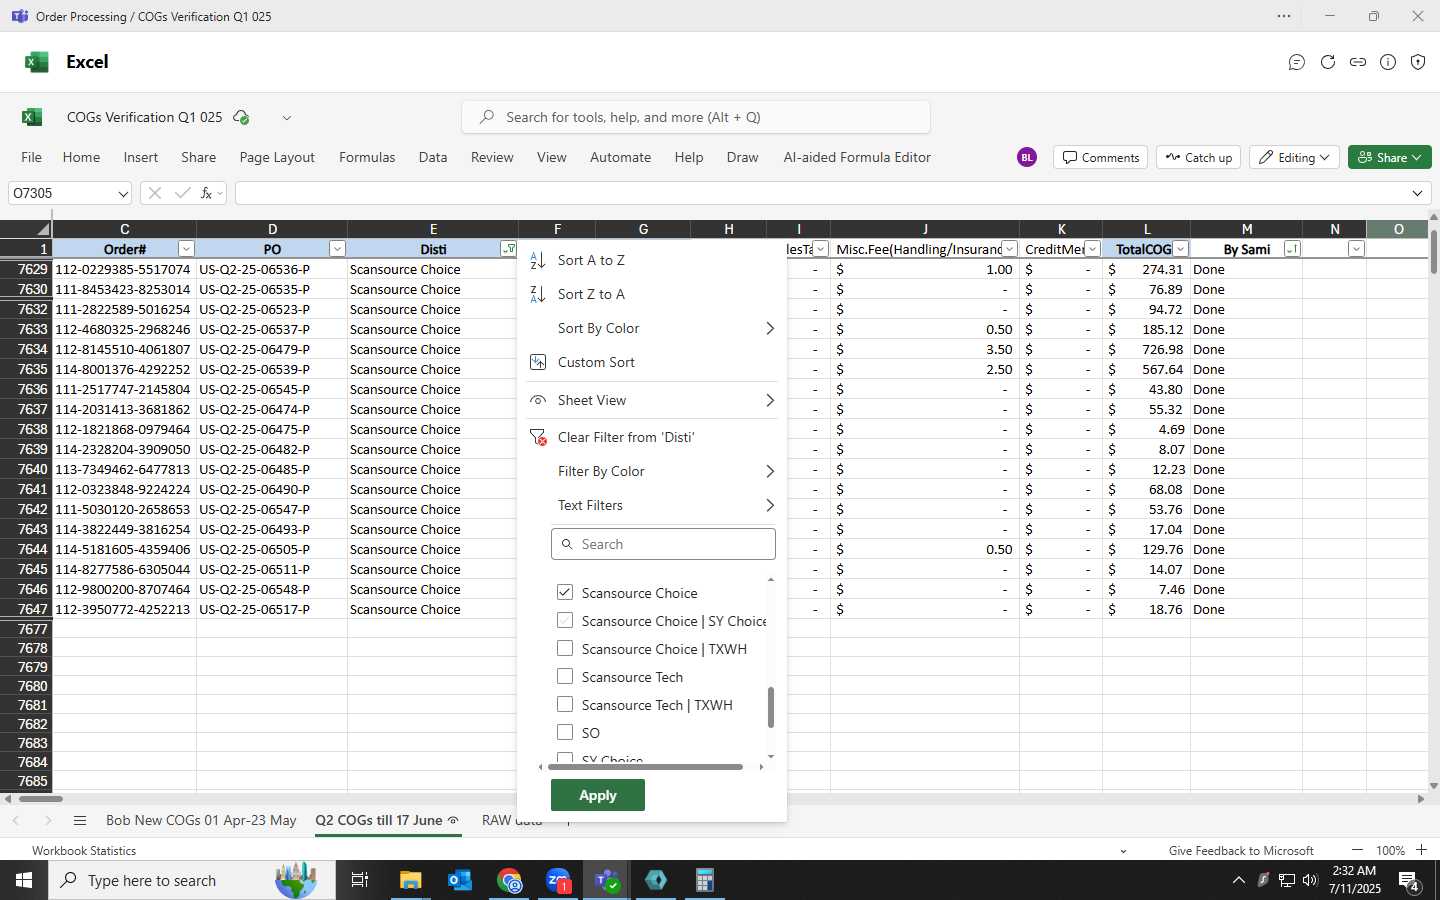Open the Formulas ribbon tab
Image resolution: width=1440 pixels, height=900 pixels.
click(367, 157)
